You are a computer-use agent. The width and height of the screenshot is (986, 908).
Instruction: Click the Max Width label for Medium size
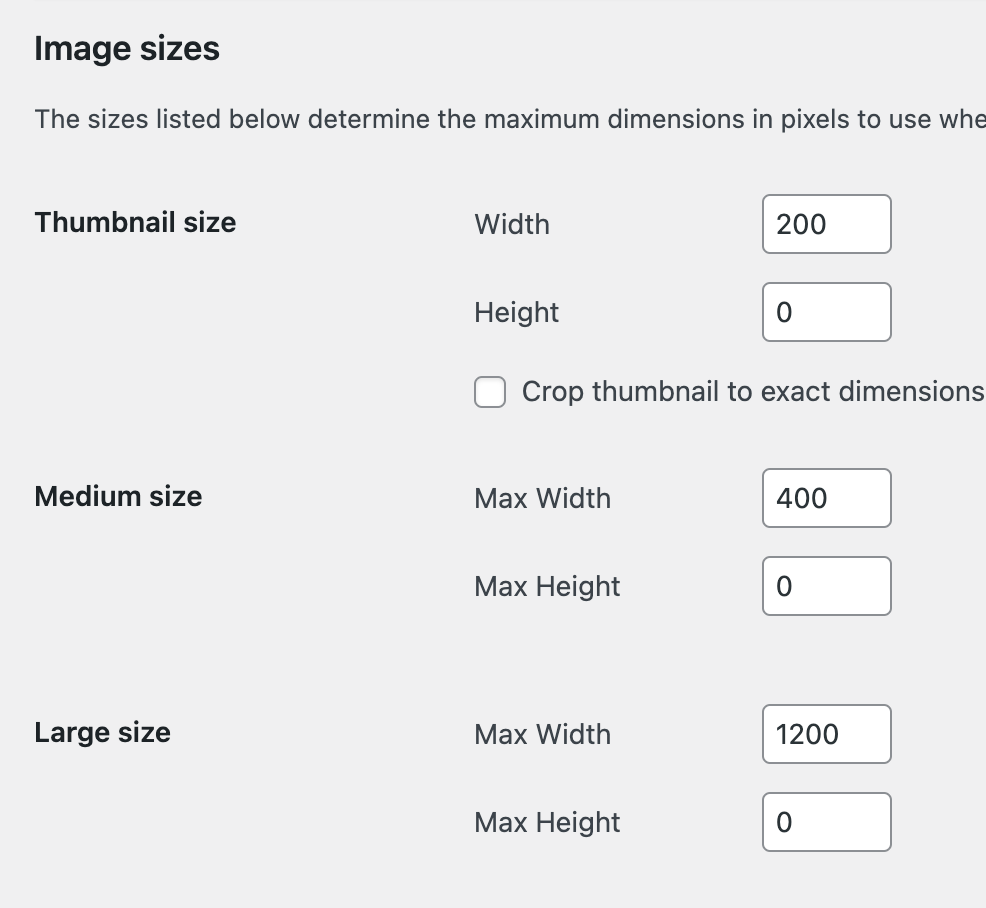[542, 498]
